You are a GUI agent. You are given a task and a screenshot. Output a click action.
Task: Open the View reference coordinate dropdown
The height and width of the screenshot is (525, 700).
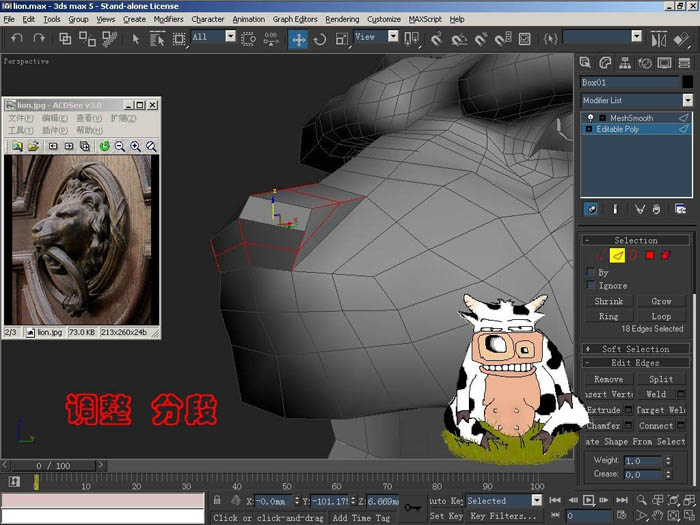[x=393, y=37]
